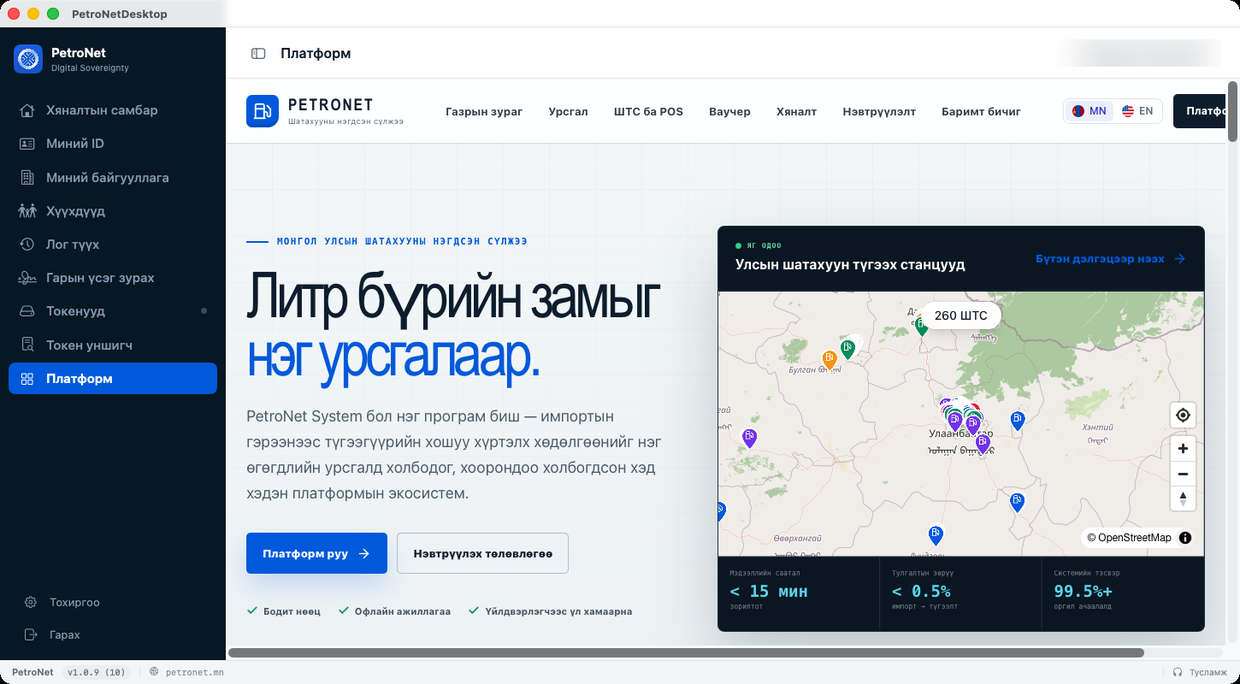This screenshot has height=684, width=1240.
Task: Zoom in the map with plus button
Action: (x=1183, y=449)
